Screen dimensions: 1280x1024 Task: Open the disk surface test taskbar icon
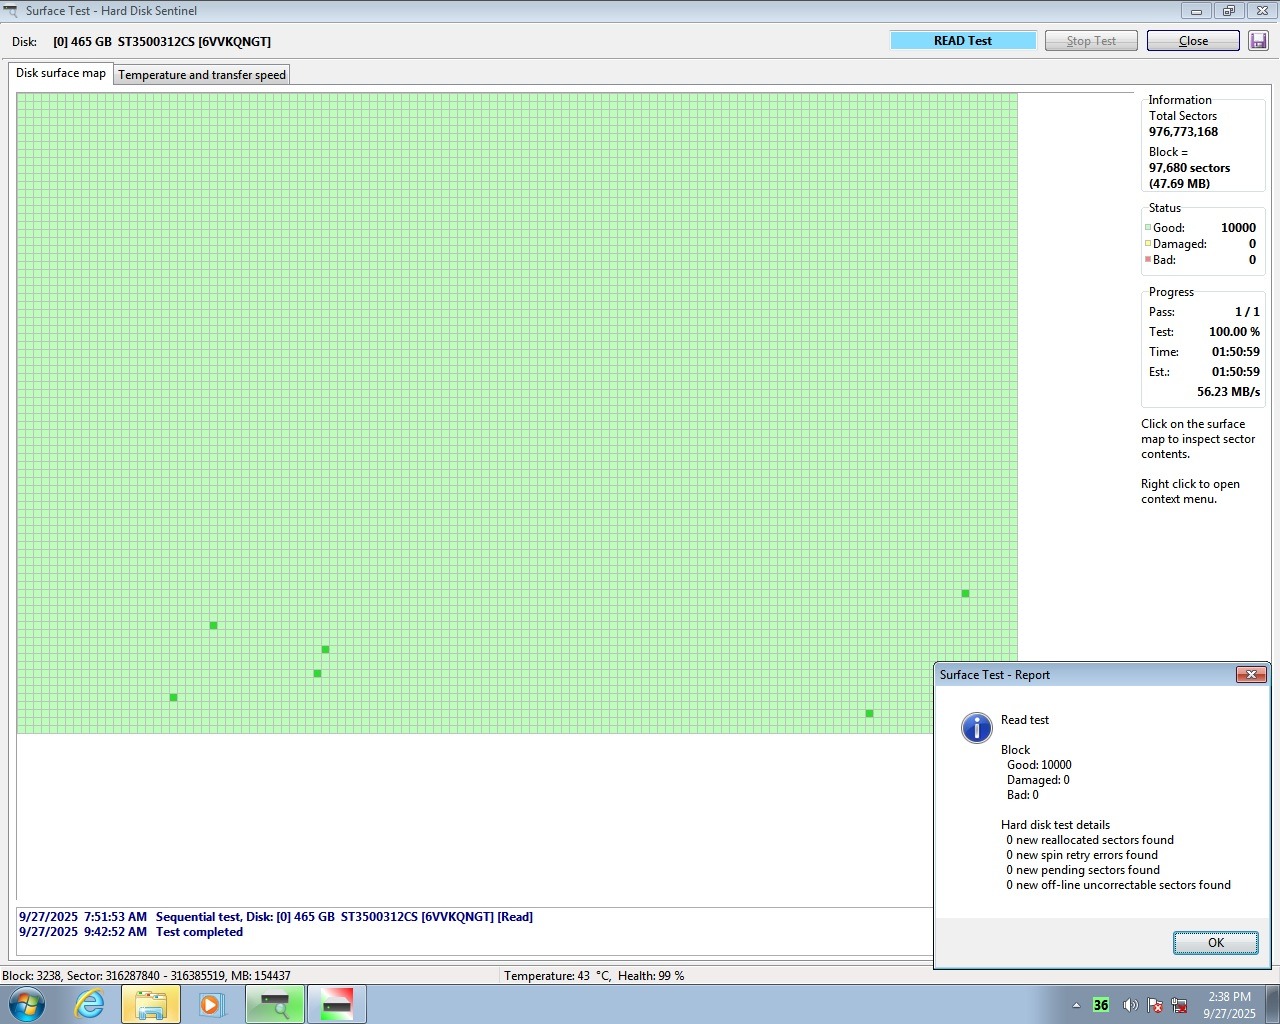(274, 1004)
